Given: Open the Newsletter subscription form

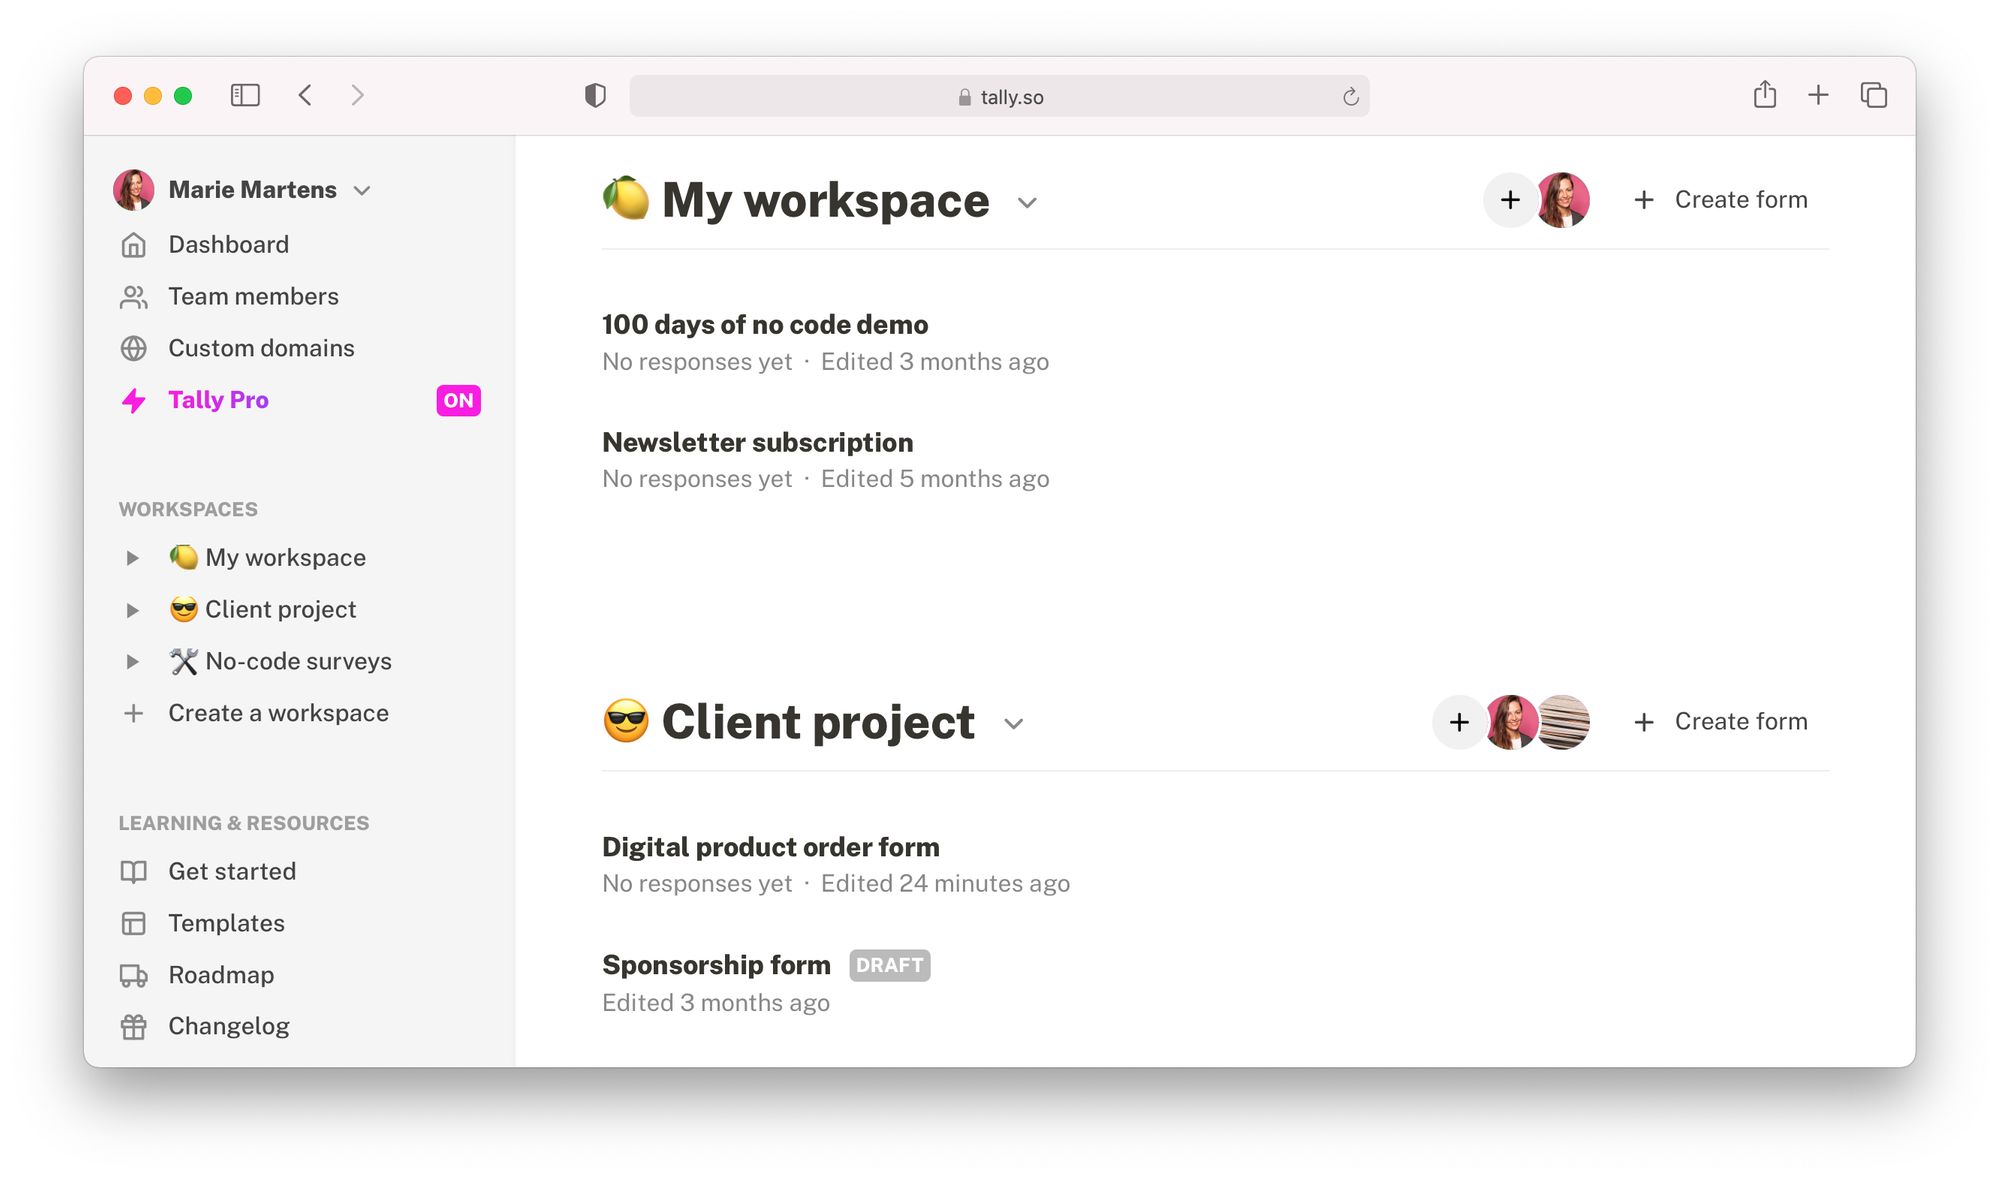Looking at the screenshot, I should pyautogui.click(x=757, y=442).
